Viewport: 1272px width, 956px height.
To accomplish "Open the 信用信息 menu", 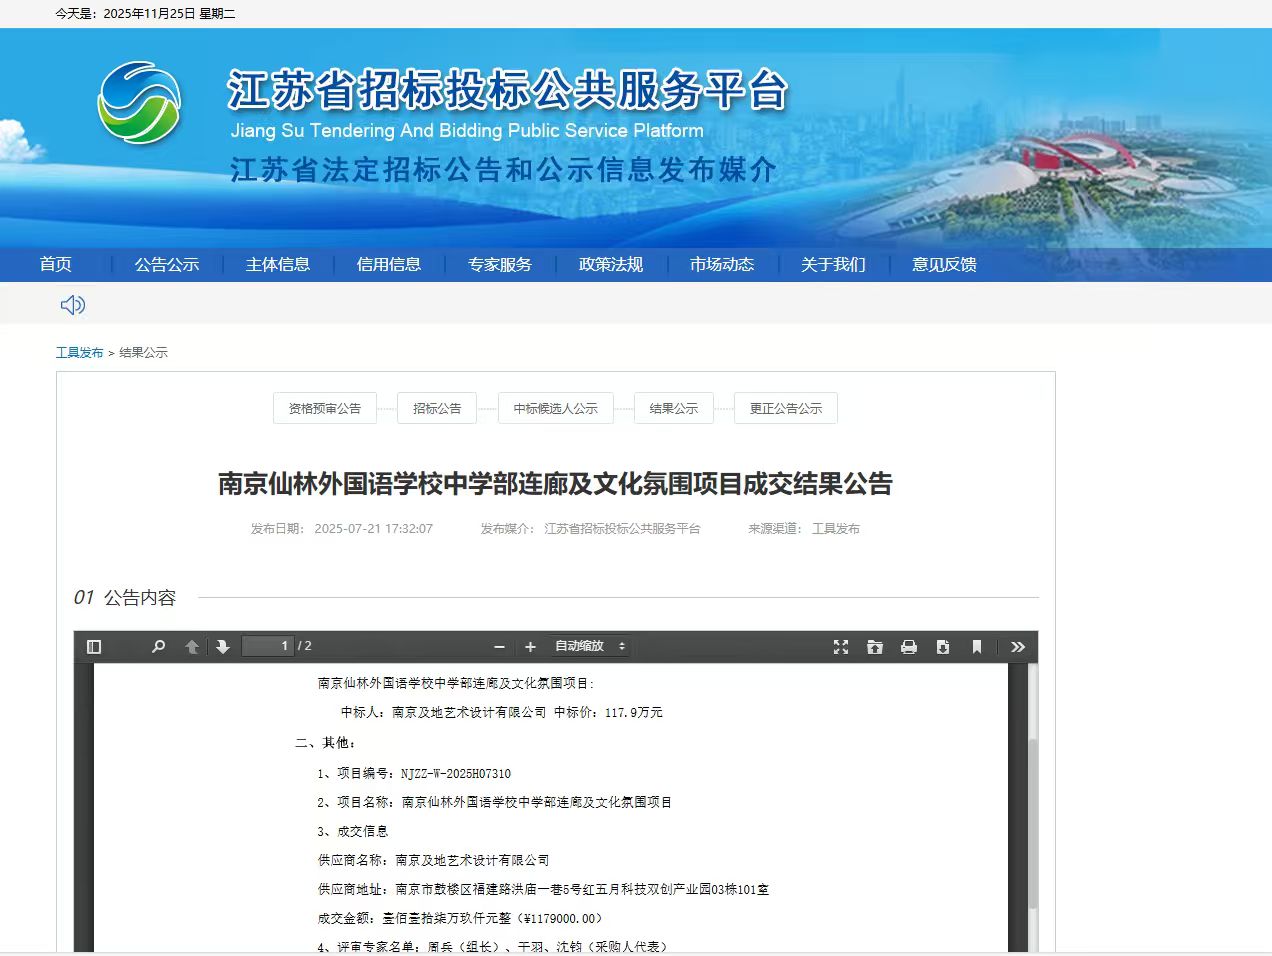I will click(389, 265).
